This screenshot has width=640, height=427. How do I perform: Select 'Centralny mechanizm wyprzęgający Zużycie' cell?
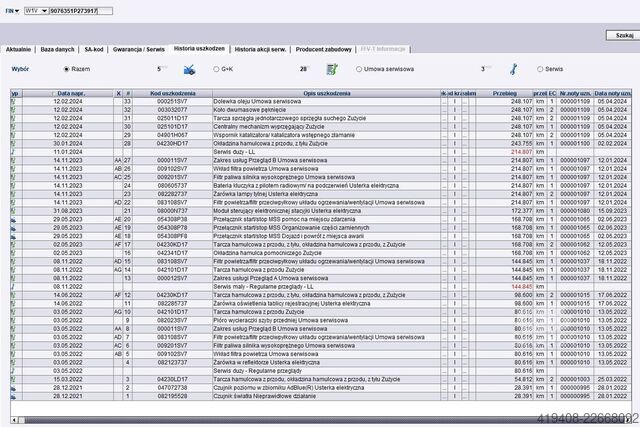click(327, 127)
